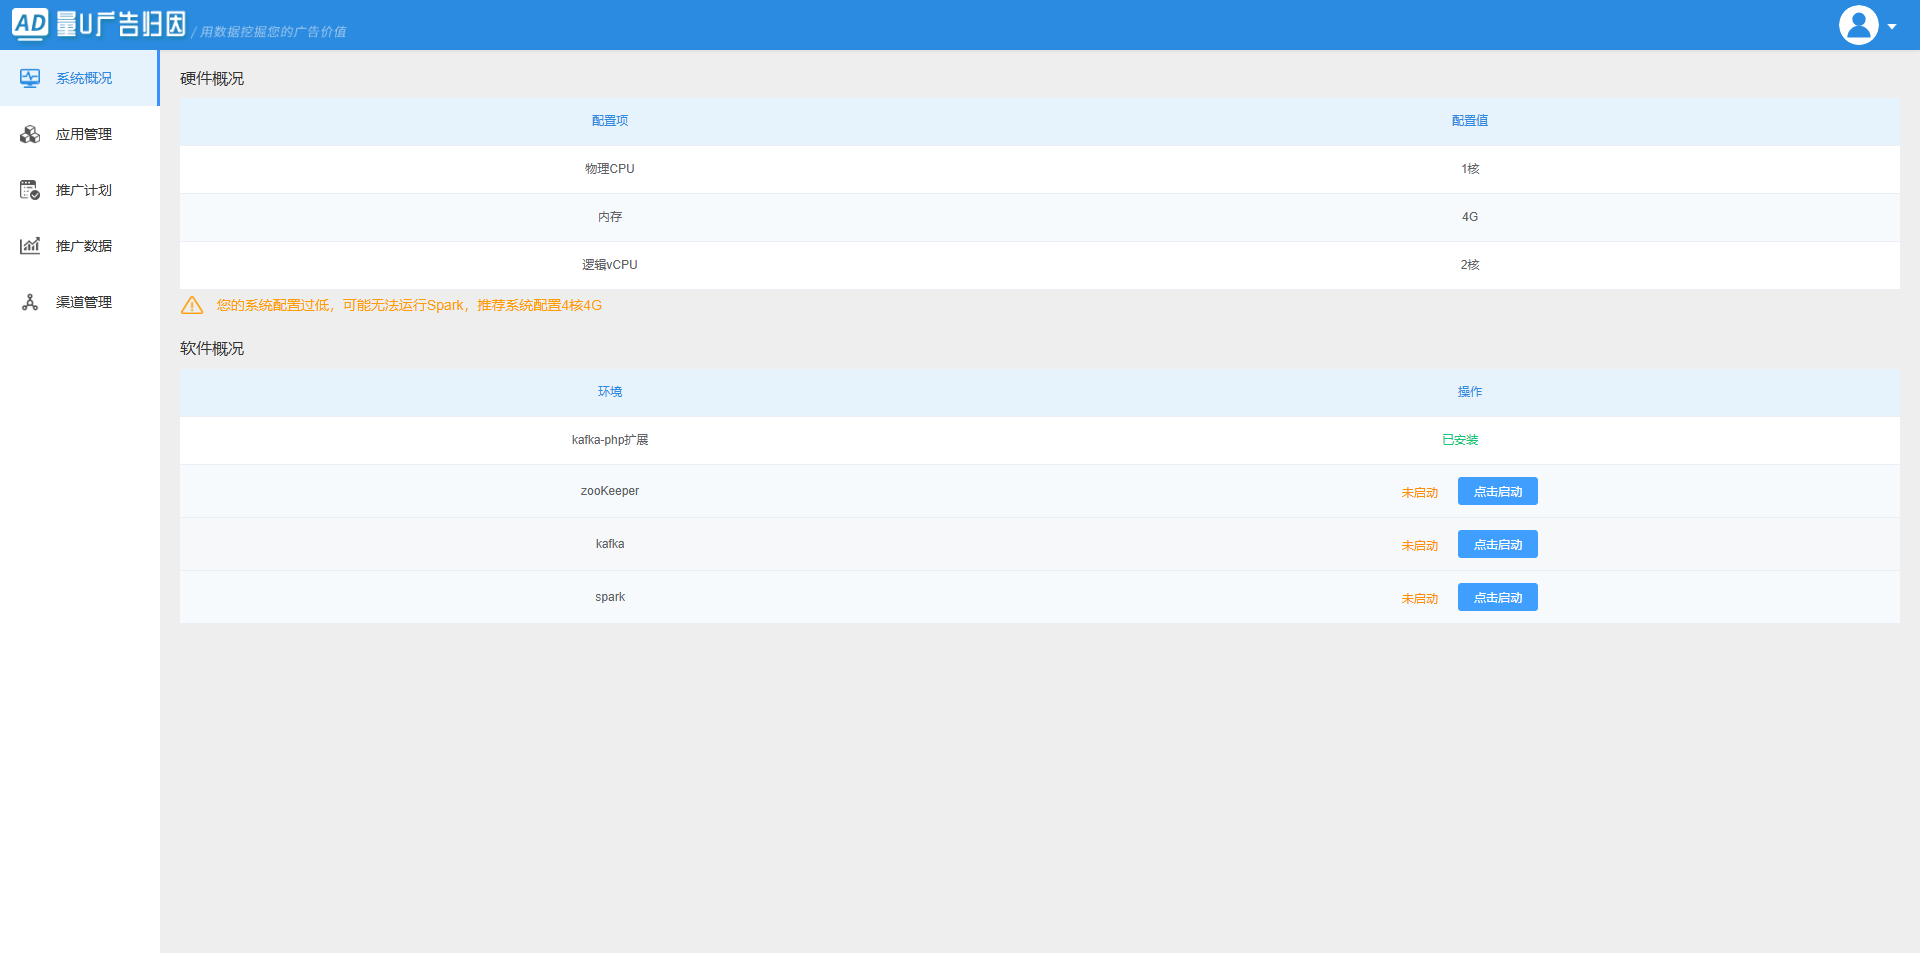Open 推广计划 menu item
The height and width of the screenshot is (953, 1920).
pyautogui.click(x=79, y=190)
